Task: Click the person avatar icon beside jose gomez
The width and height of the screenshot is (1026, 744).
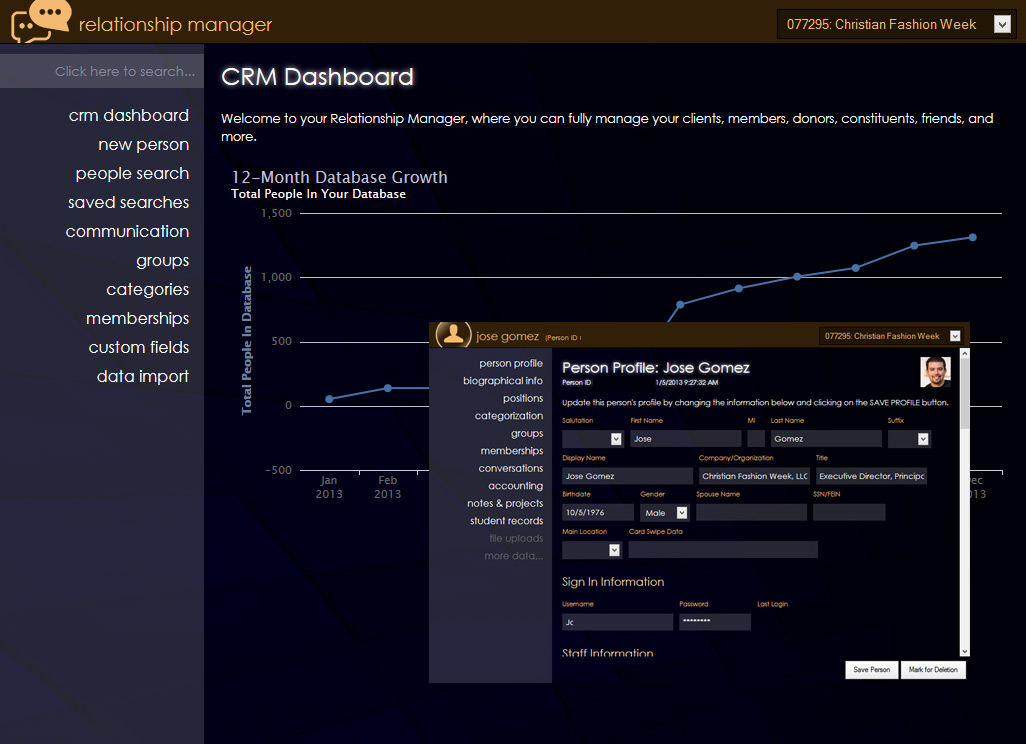Action: [455, 336]
